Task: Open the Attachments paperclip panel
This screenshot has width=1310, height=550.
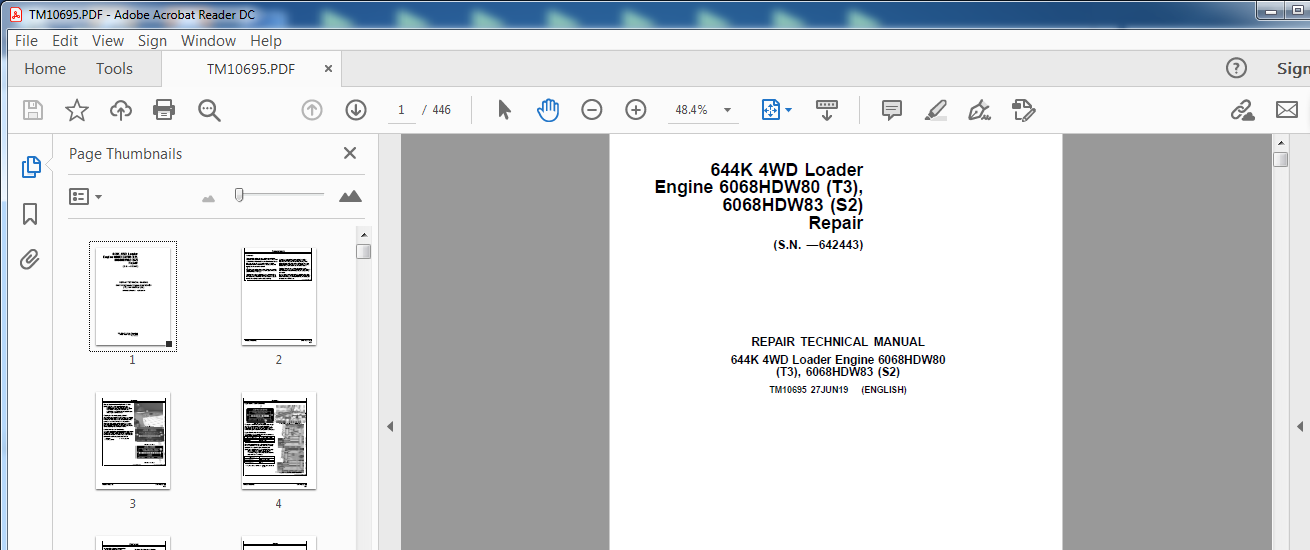Action: click(30, 260)
